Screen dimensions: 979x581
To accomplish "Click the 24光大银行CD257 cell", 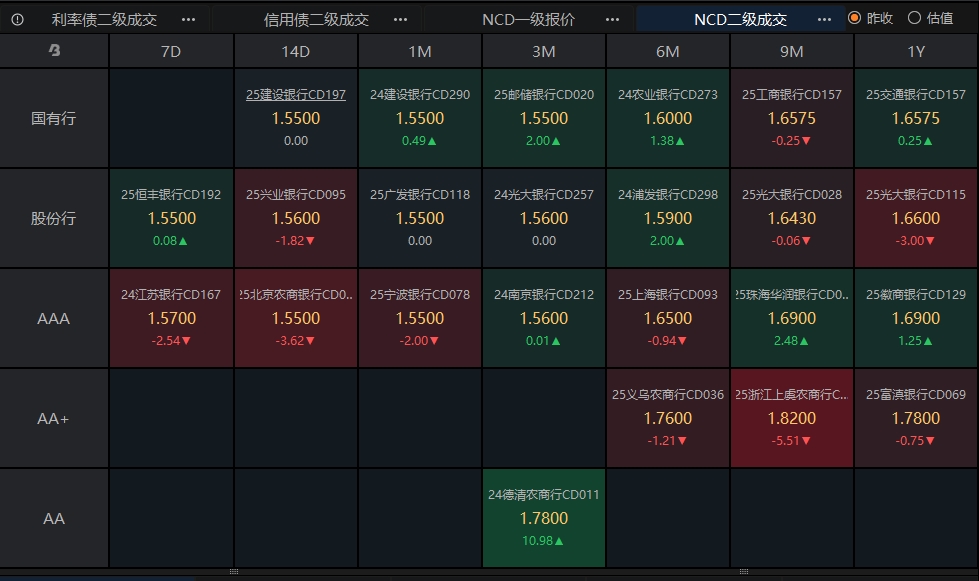I will pyautogui.click(x=544, y=218).
